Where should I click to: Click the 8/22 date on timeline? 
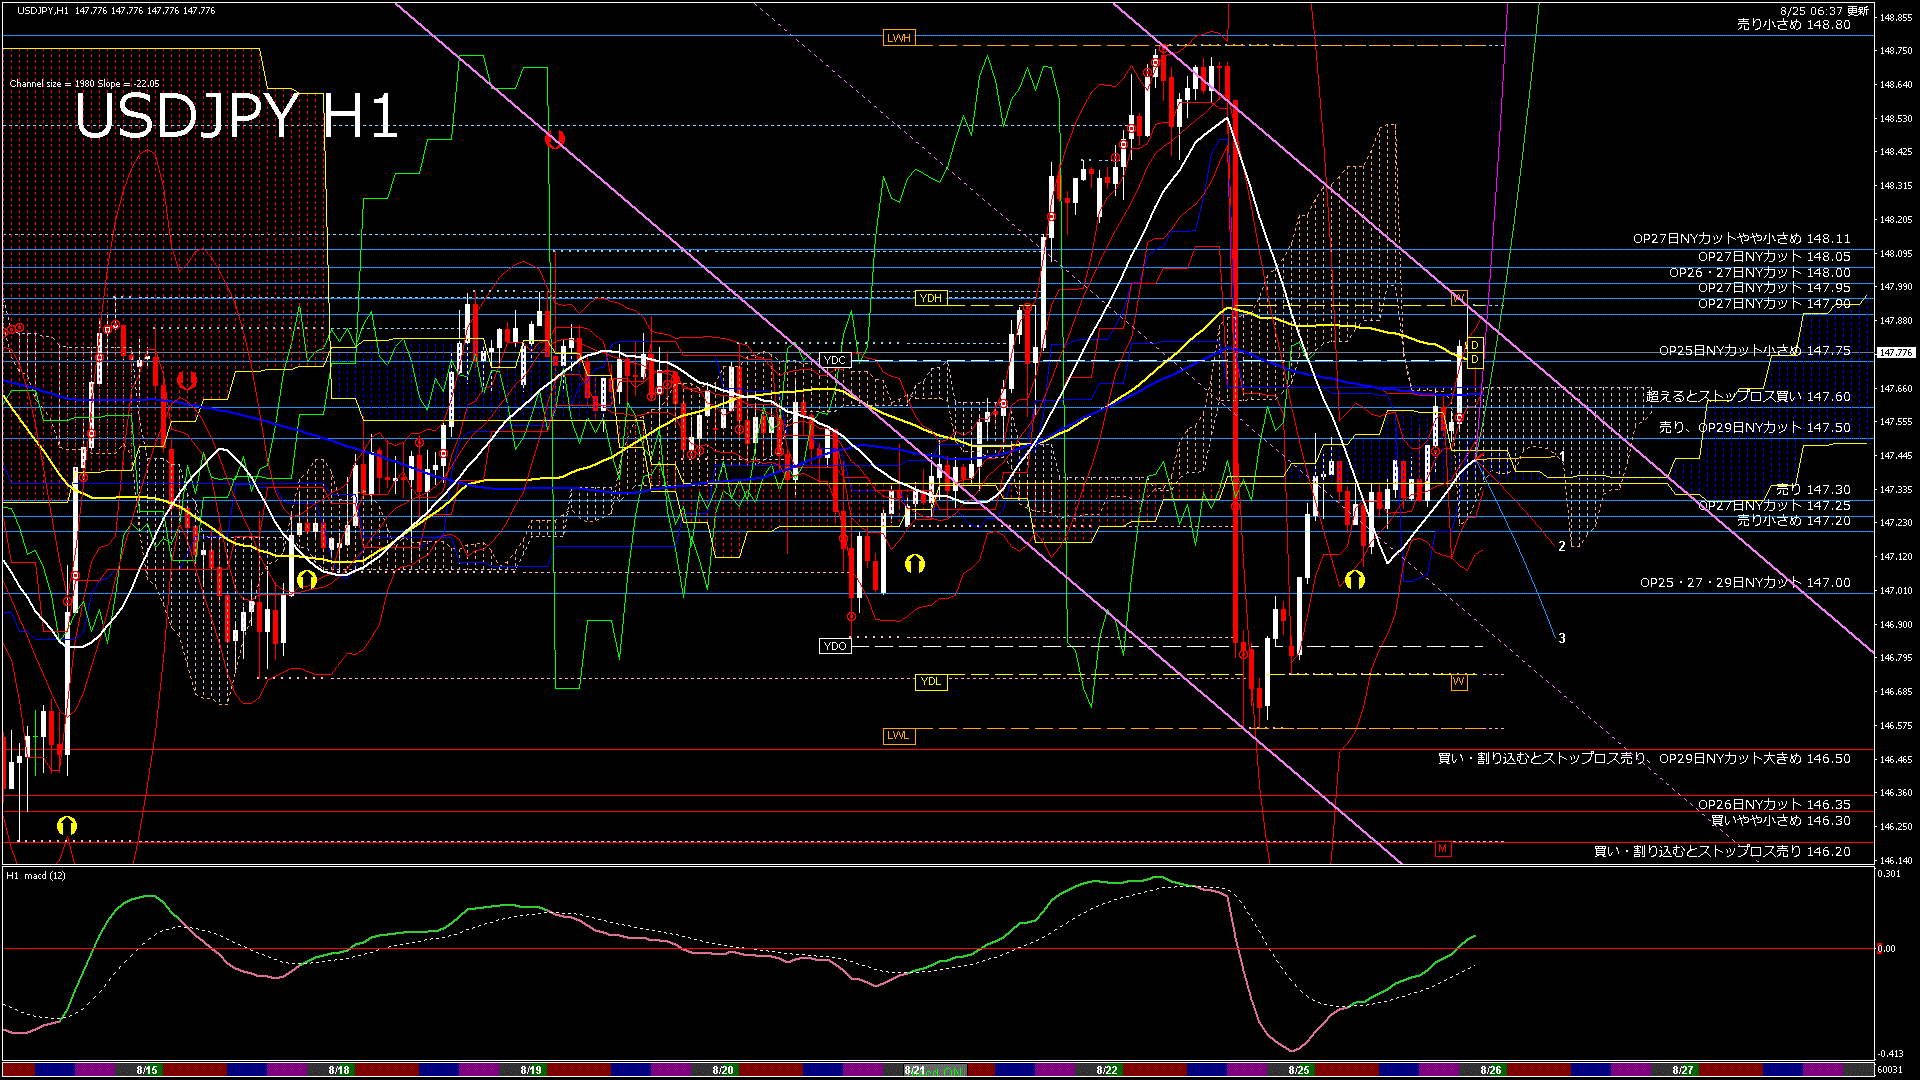coord(1107,1070)
